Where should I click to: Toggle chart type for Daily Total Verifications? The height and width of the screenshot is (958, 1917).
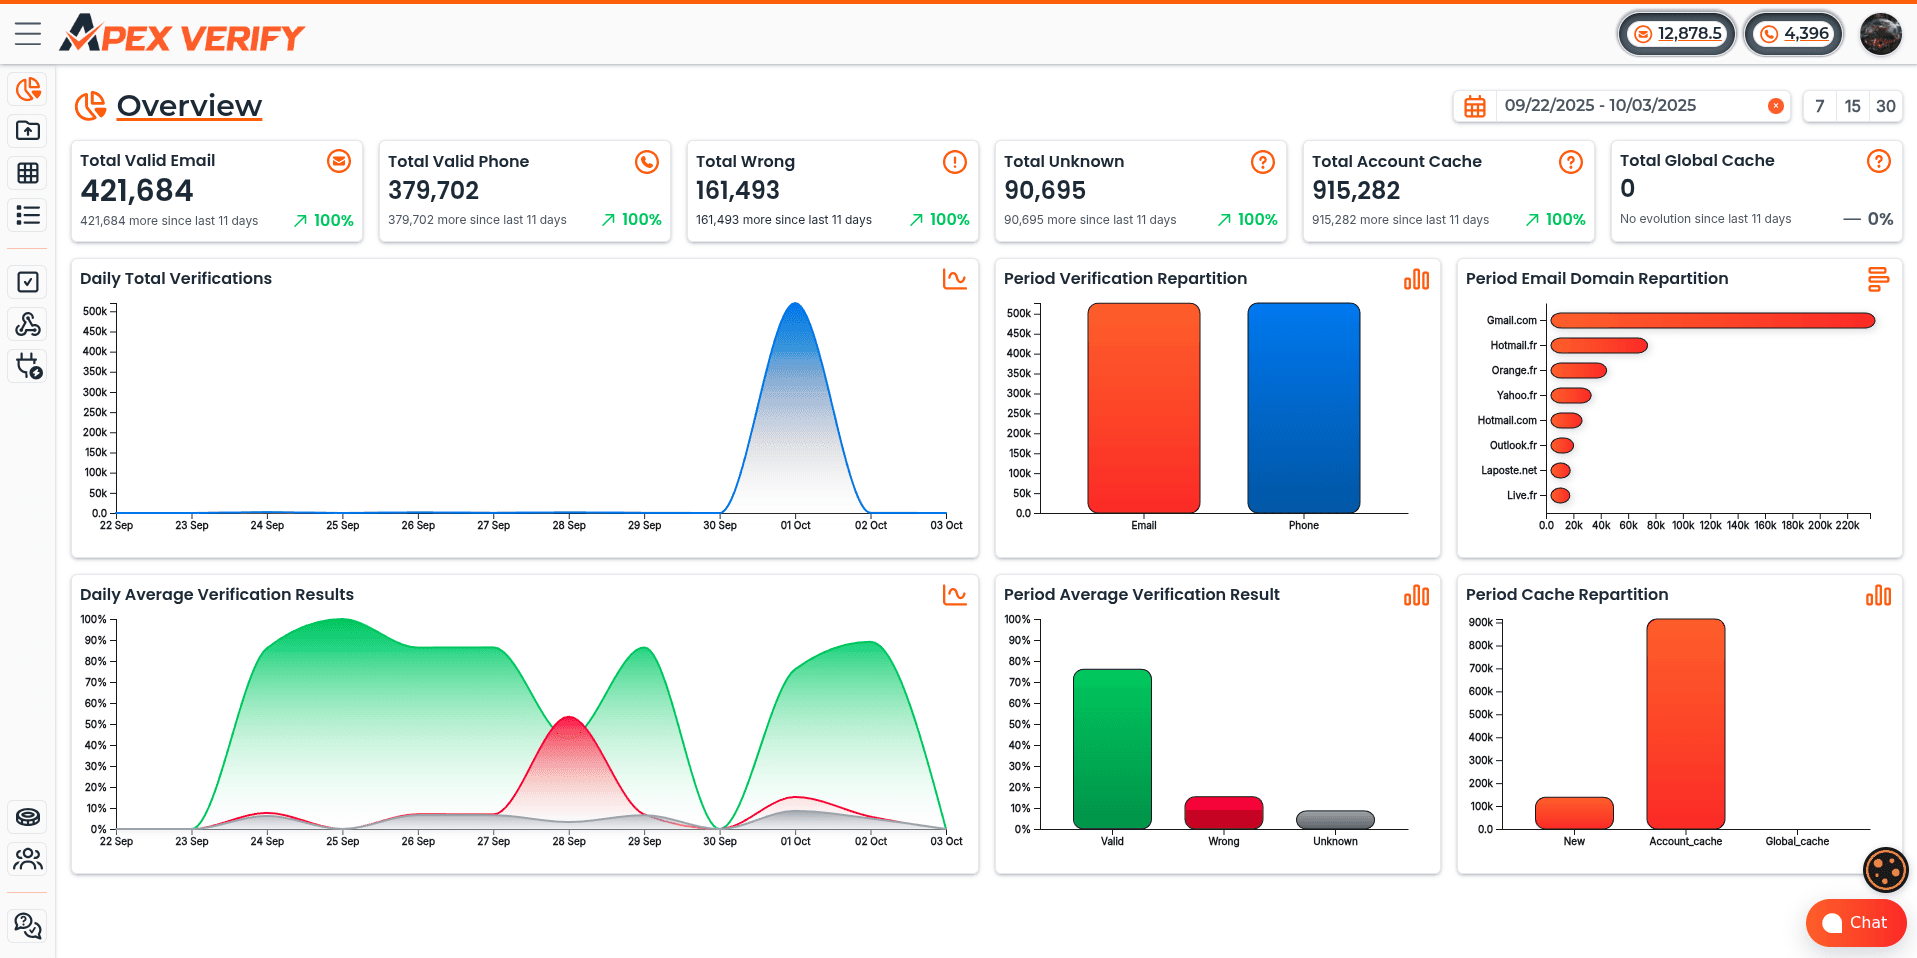pyautogui.click(x=954, y=280)
